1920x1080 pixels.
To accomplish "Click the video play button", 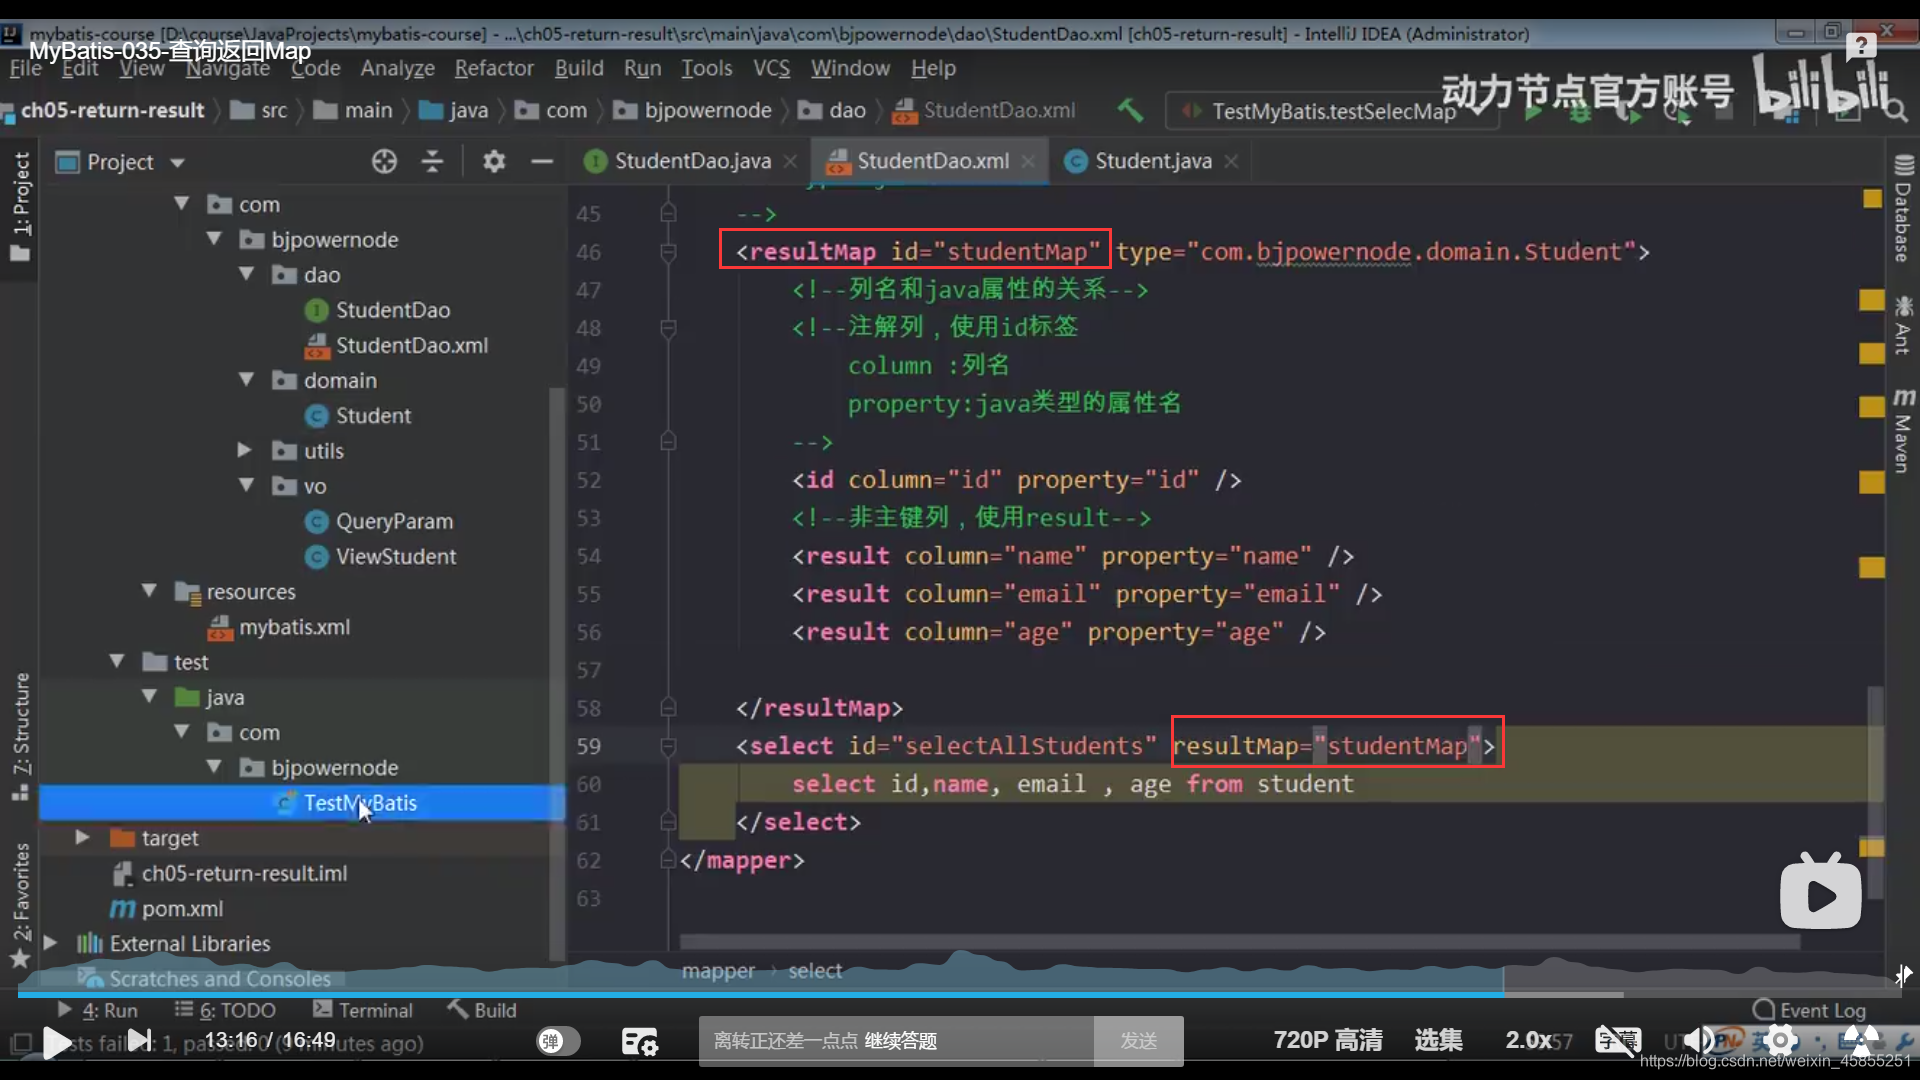I will (57, 1042).
